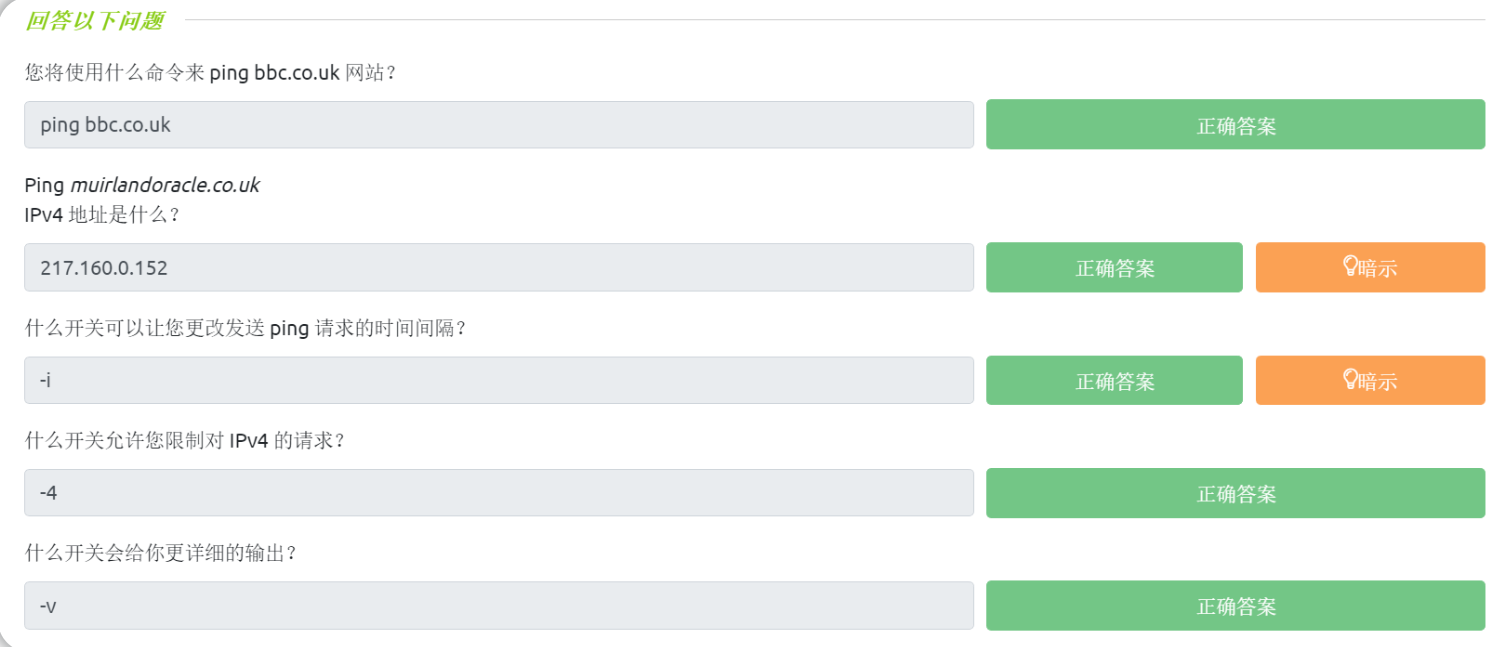The width and height of the screenshot is (1498, 647).
Task: Click the 暗示 hint button for the IPv4 address question
Action: point(1370,267)
